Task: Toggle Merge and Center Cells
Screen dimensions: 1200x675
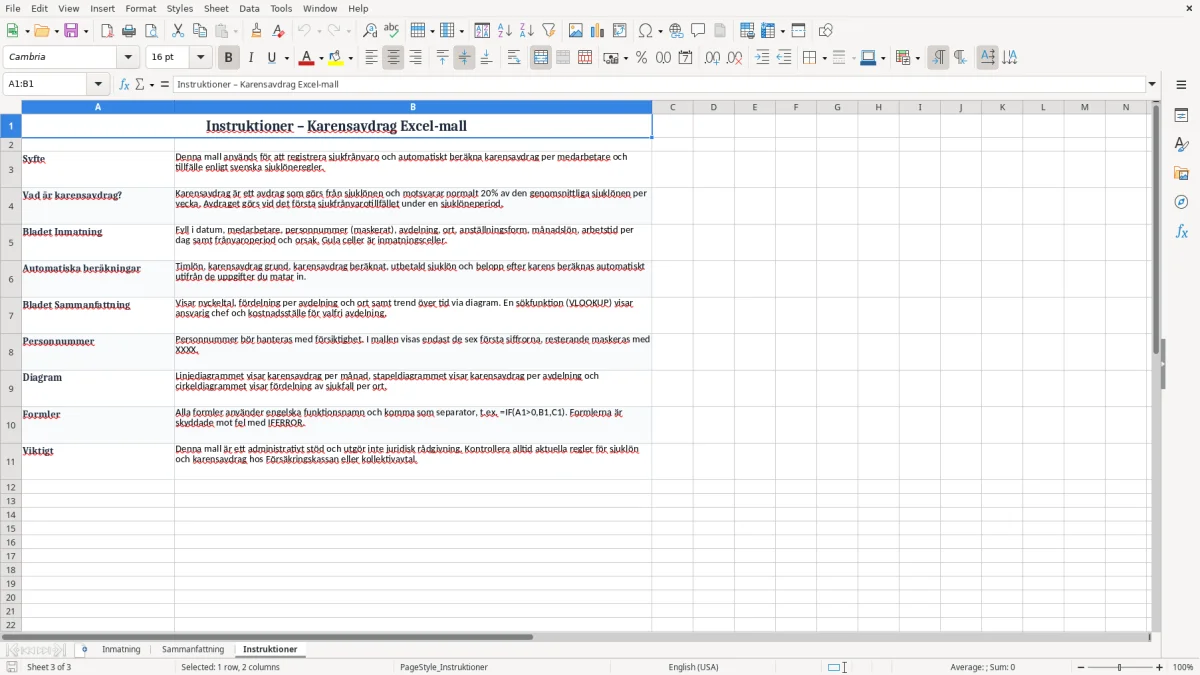Action: pyautogui.click(x=541, y=58)
